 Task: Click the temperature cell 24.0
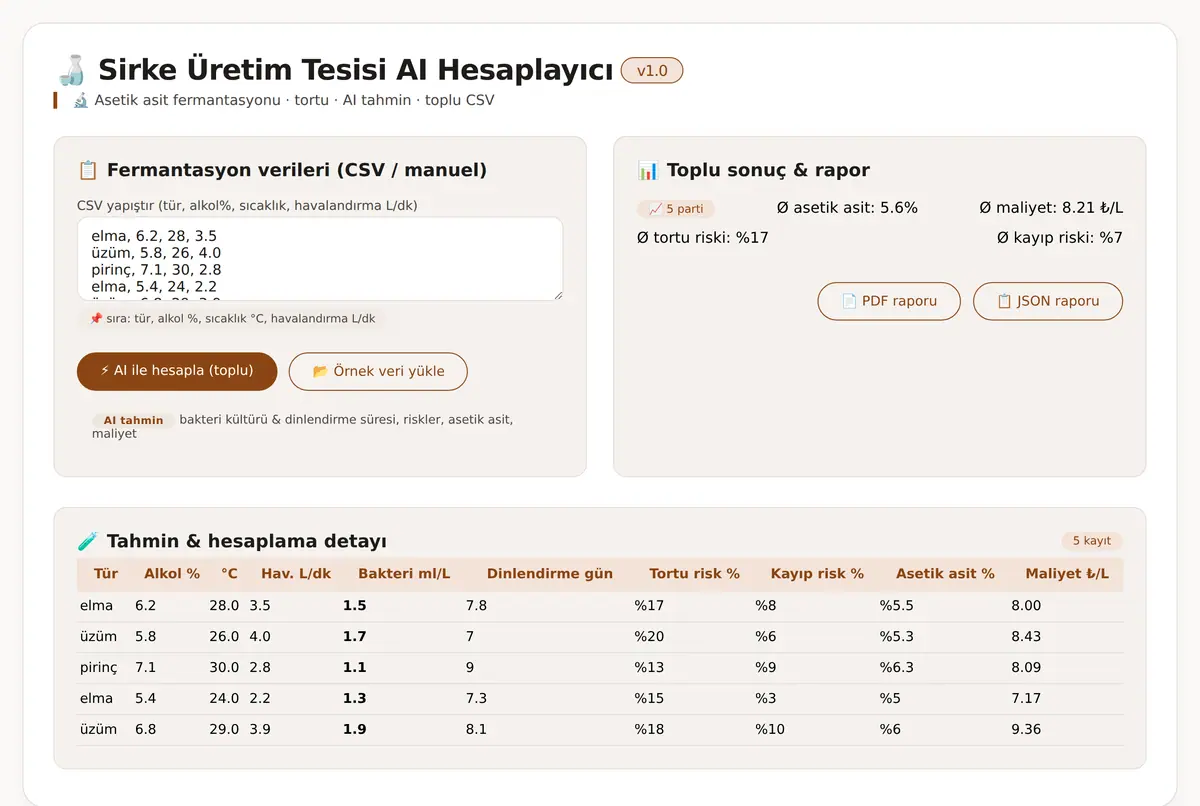coord(224,699)
